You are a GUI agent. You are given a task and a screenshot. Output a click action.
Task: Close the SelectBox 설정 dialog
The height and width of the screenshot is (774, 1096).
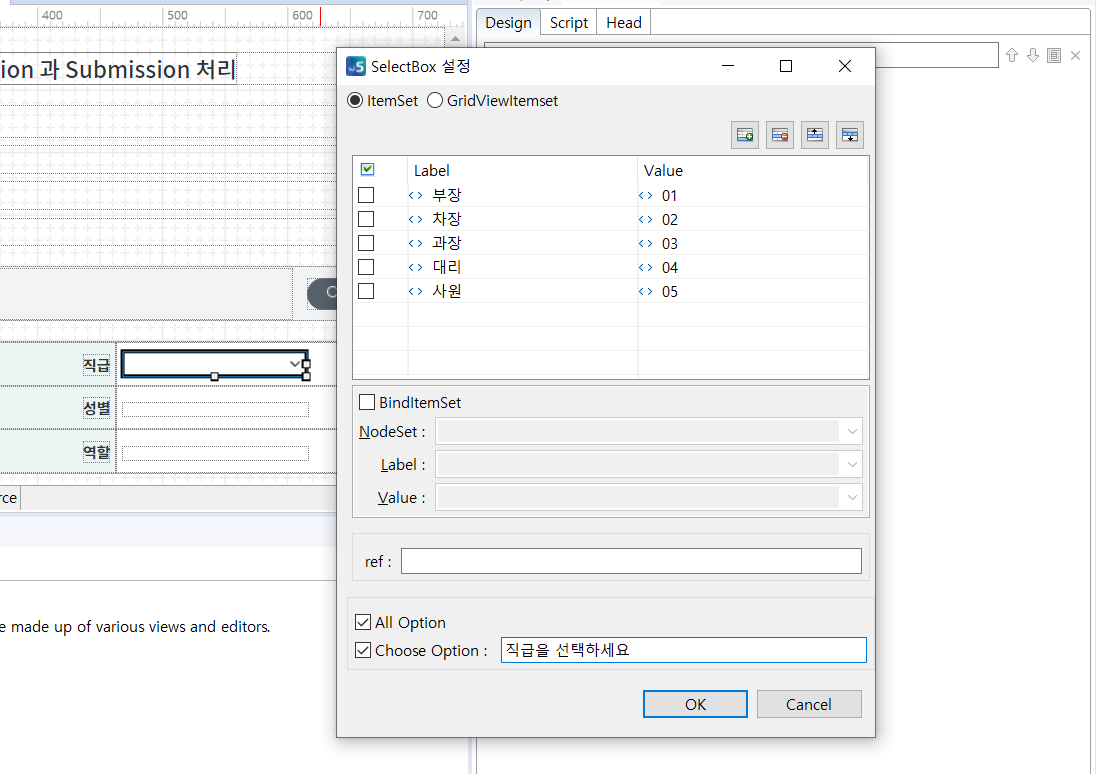pos(844,66)
